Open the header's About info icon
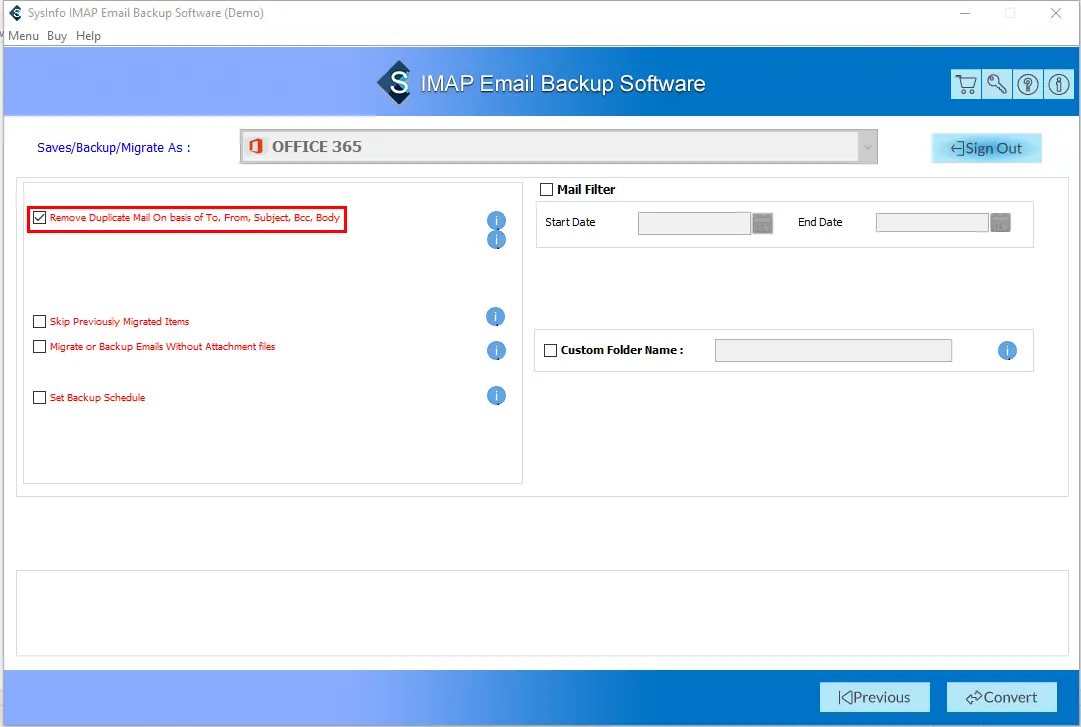The image size is (1081, 727). [1059, 85]
